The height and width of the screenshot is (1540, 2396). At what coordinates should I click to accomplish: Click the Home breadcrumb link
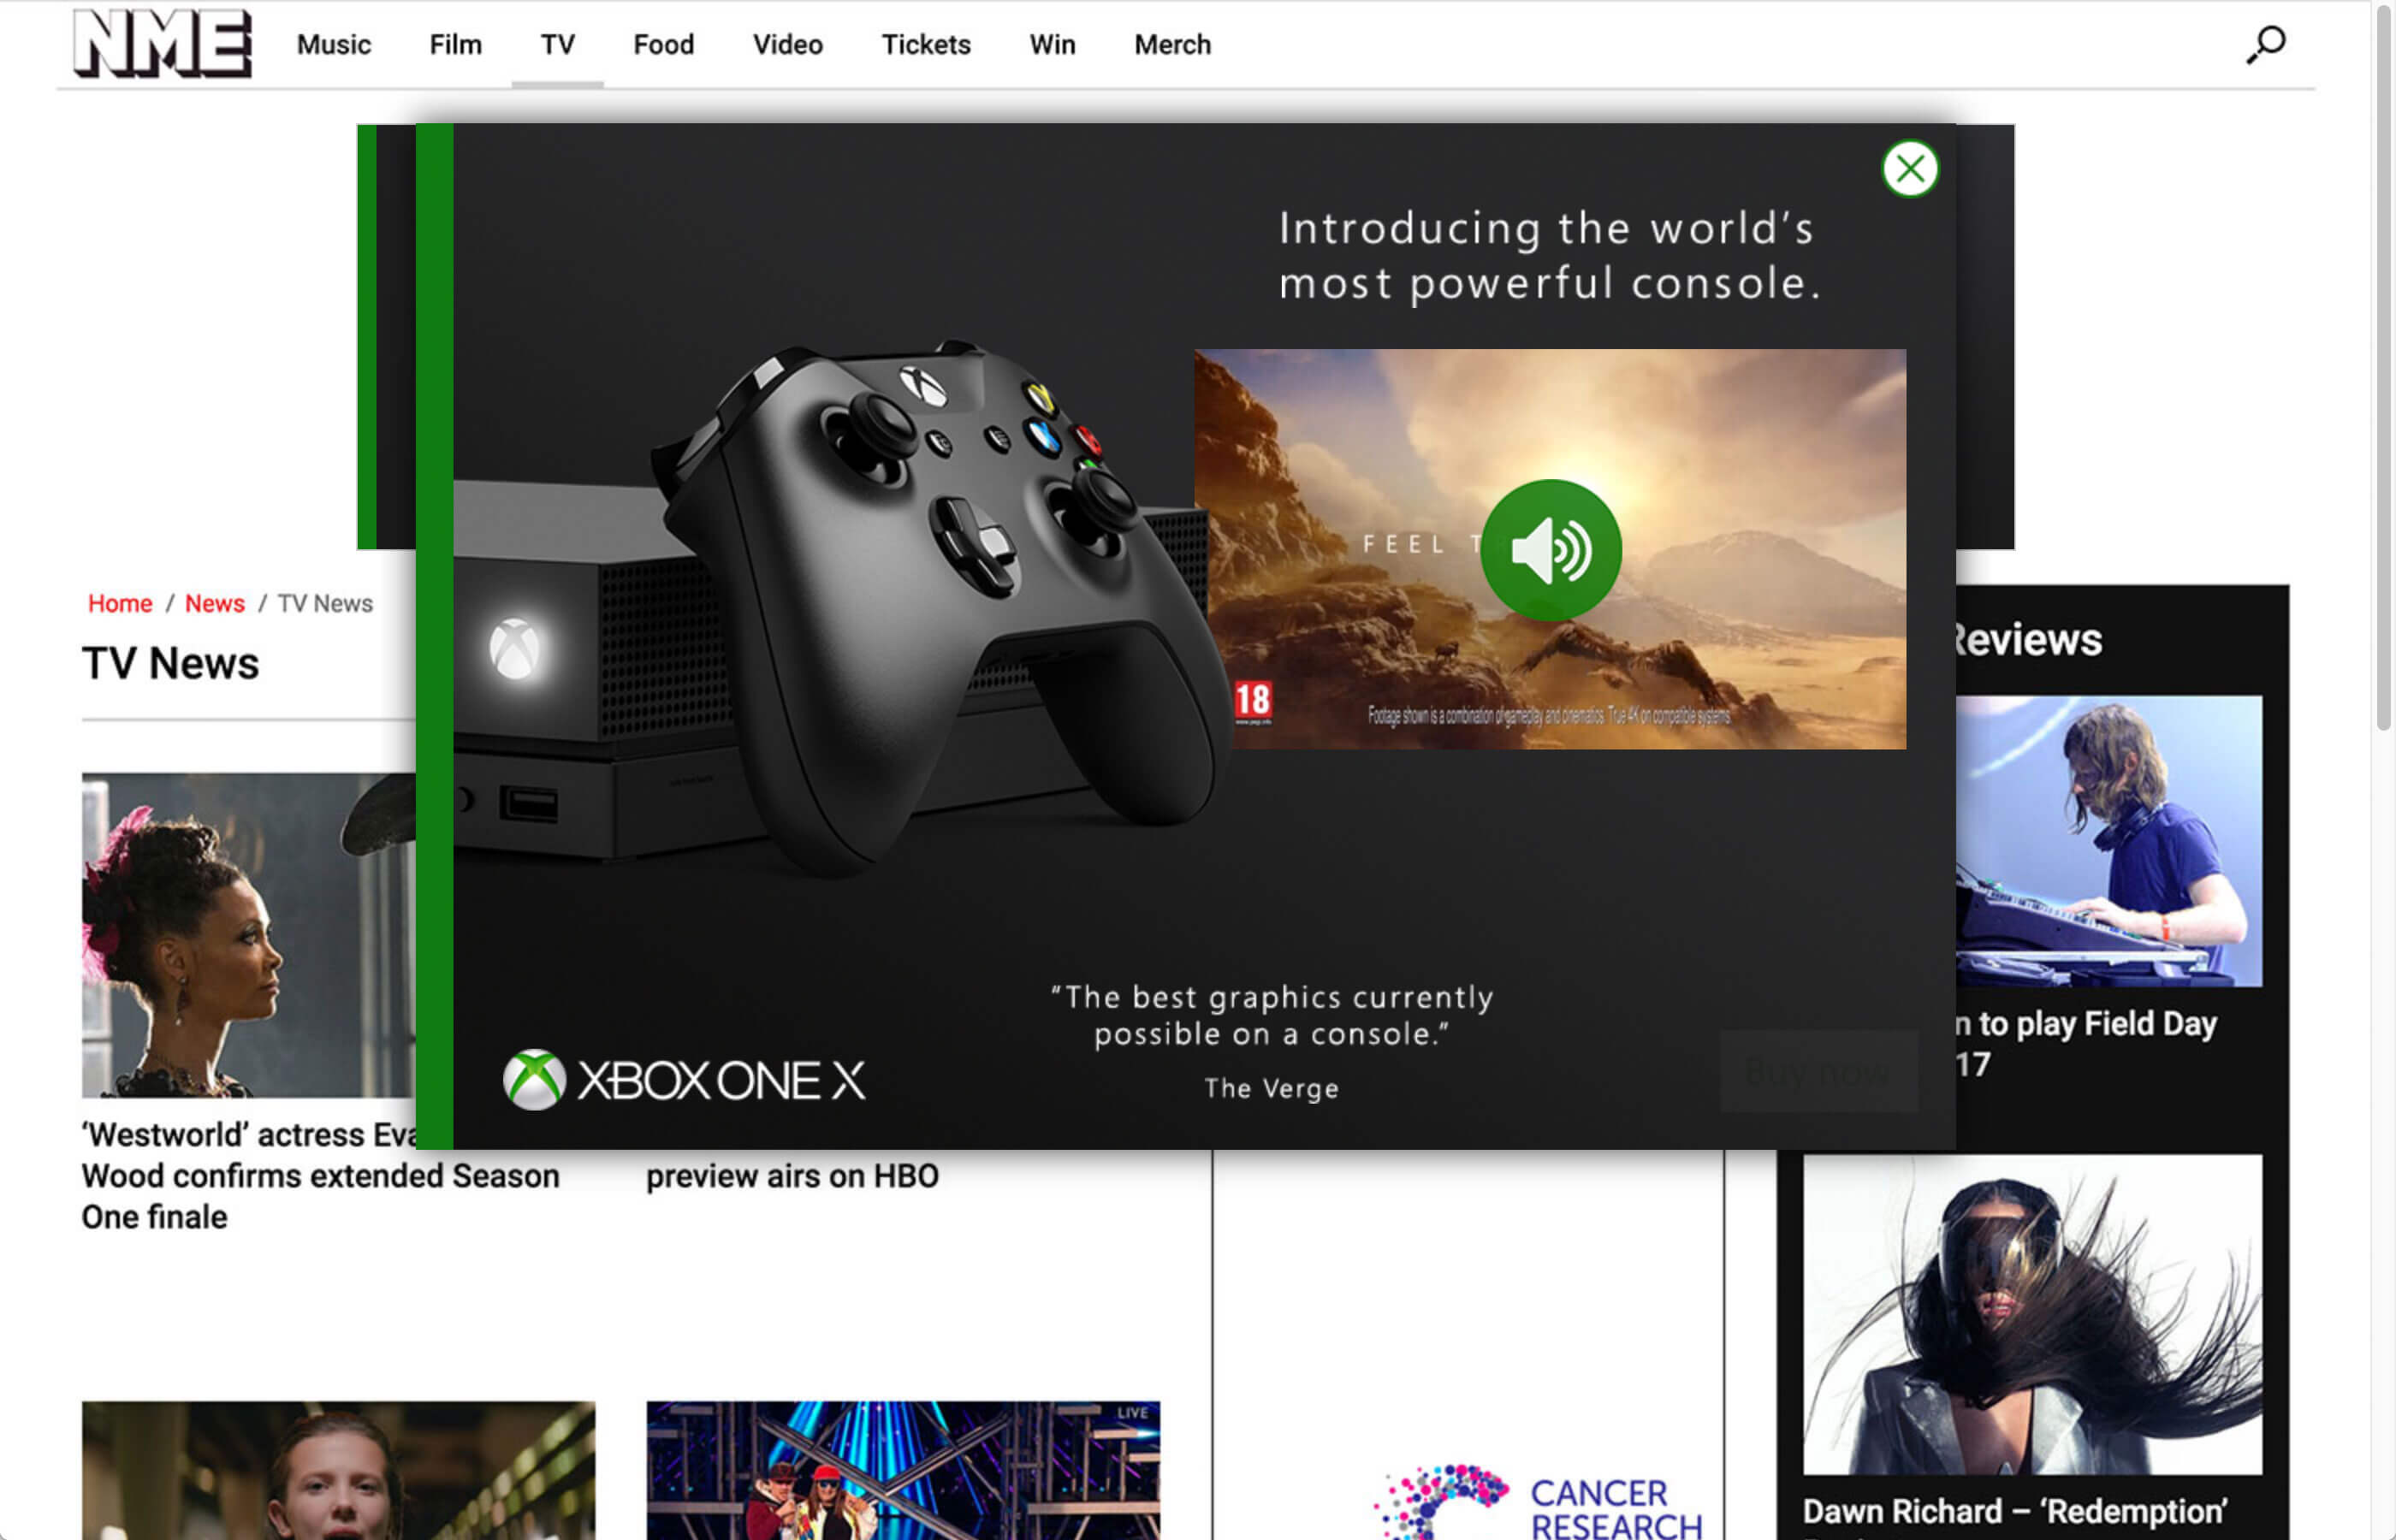click(120, 604)
